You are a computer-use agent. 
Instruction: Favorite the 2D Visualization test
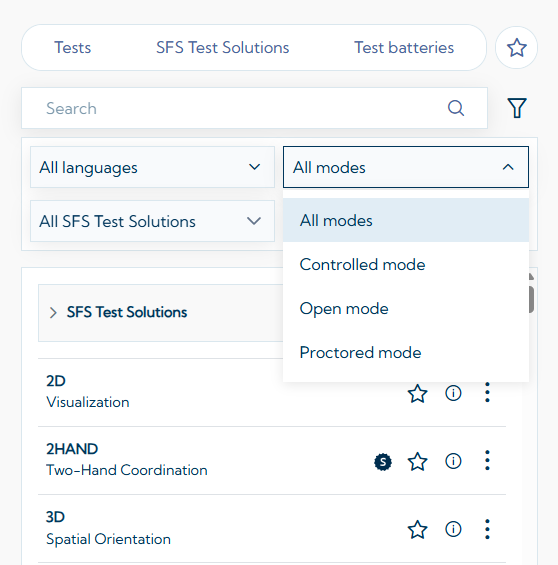[418, 393]
